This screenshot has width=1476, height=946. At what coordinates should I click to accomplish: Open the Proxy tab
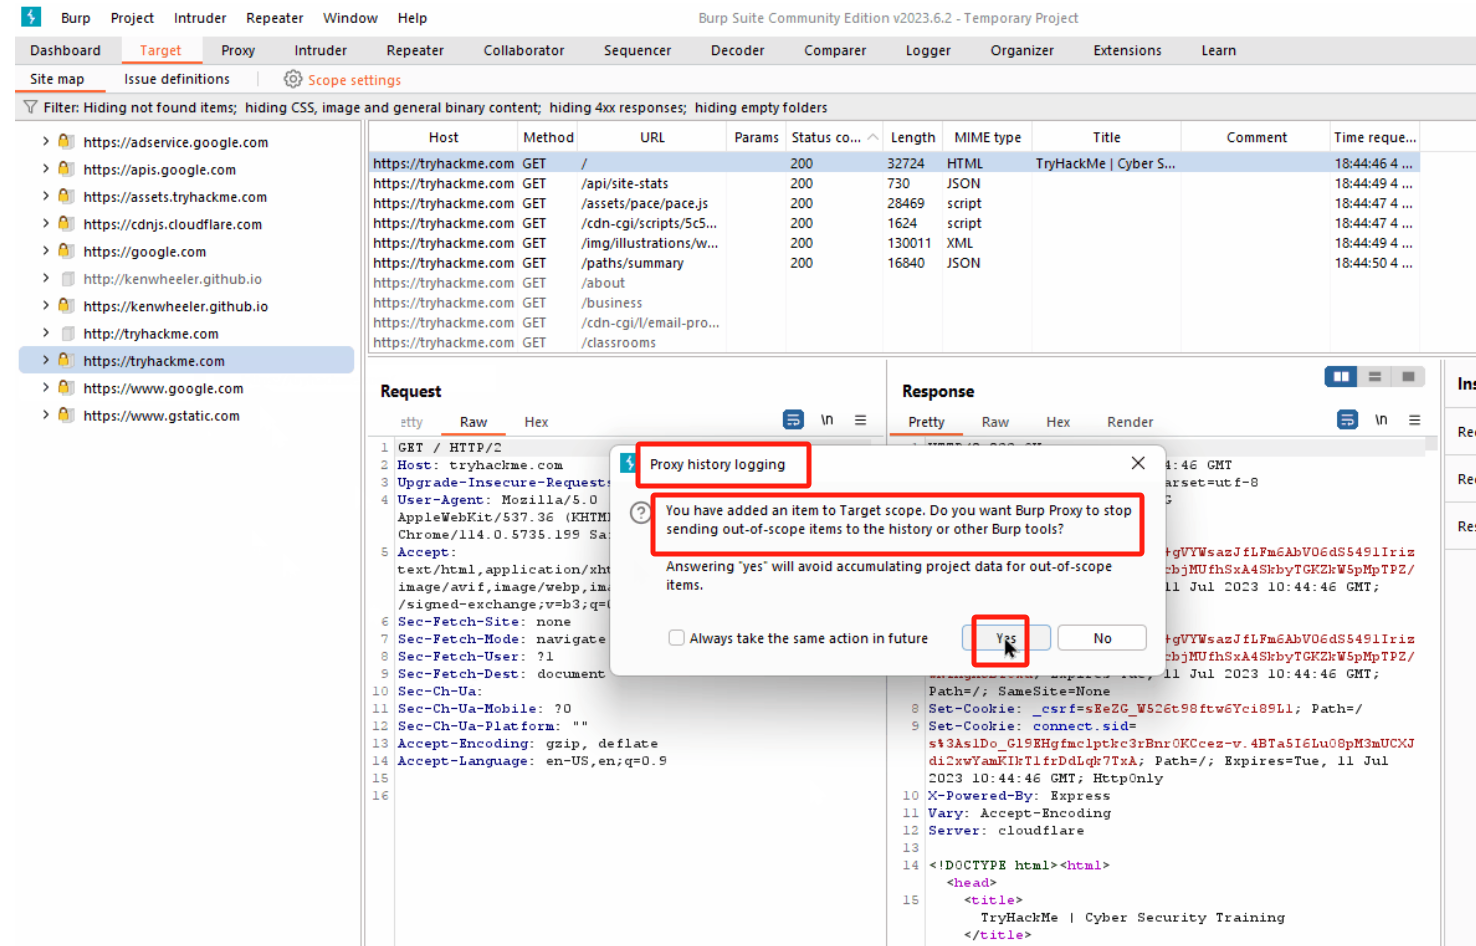tap(238, 50)
